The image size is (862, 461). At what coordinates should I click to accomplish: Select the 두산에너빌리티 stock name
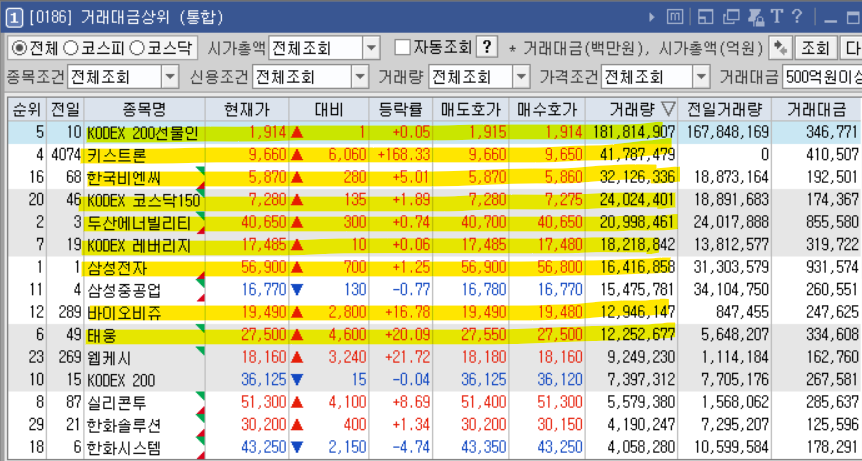tap(139, 223)
